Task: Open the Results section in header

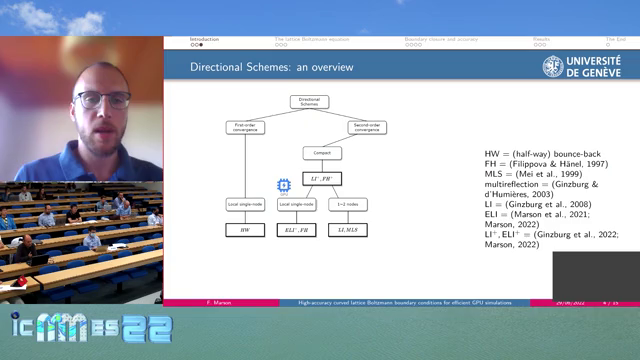Action: tap(541, 39)
